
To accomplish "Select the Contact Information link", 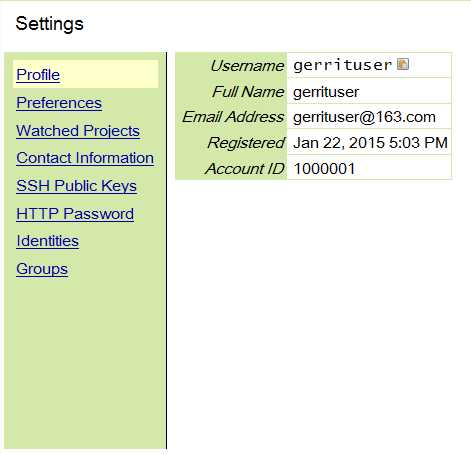I will point(85,158).
